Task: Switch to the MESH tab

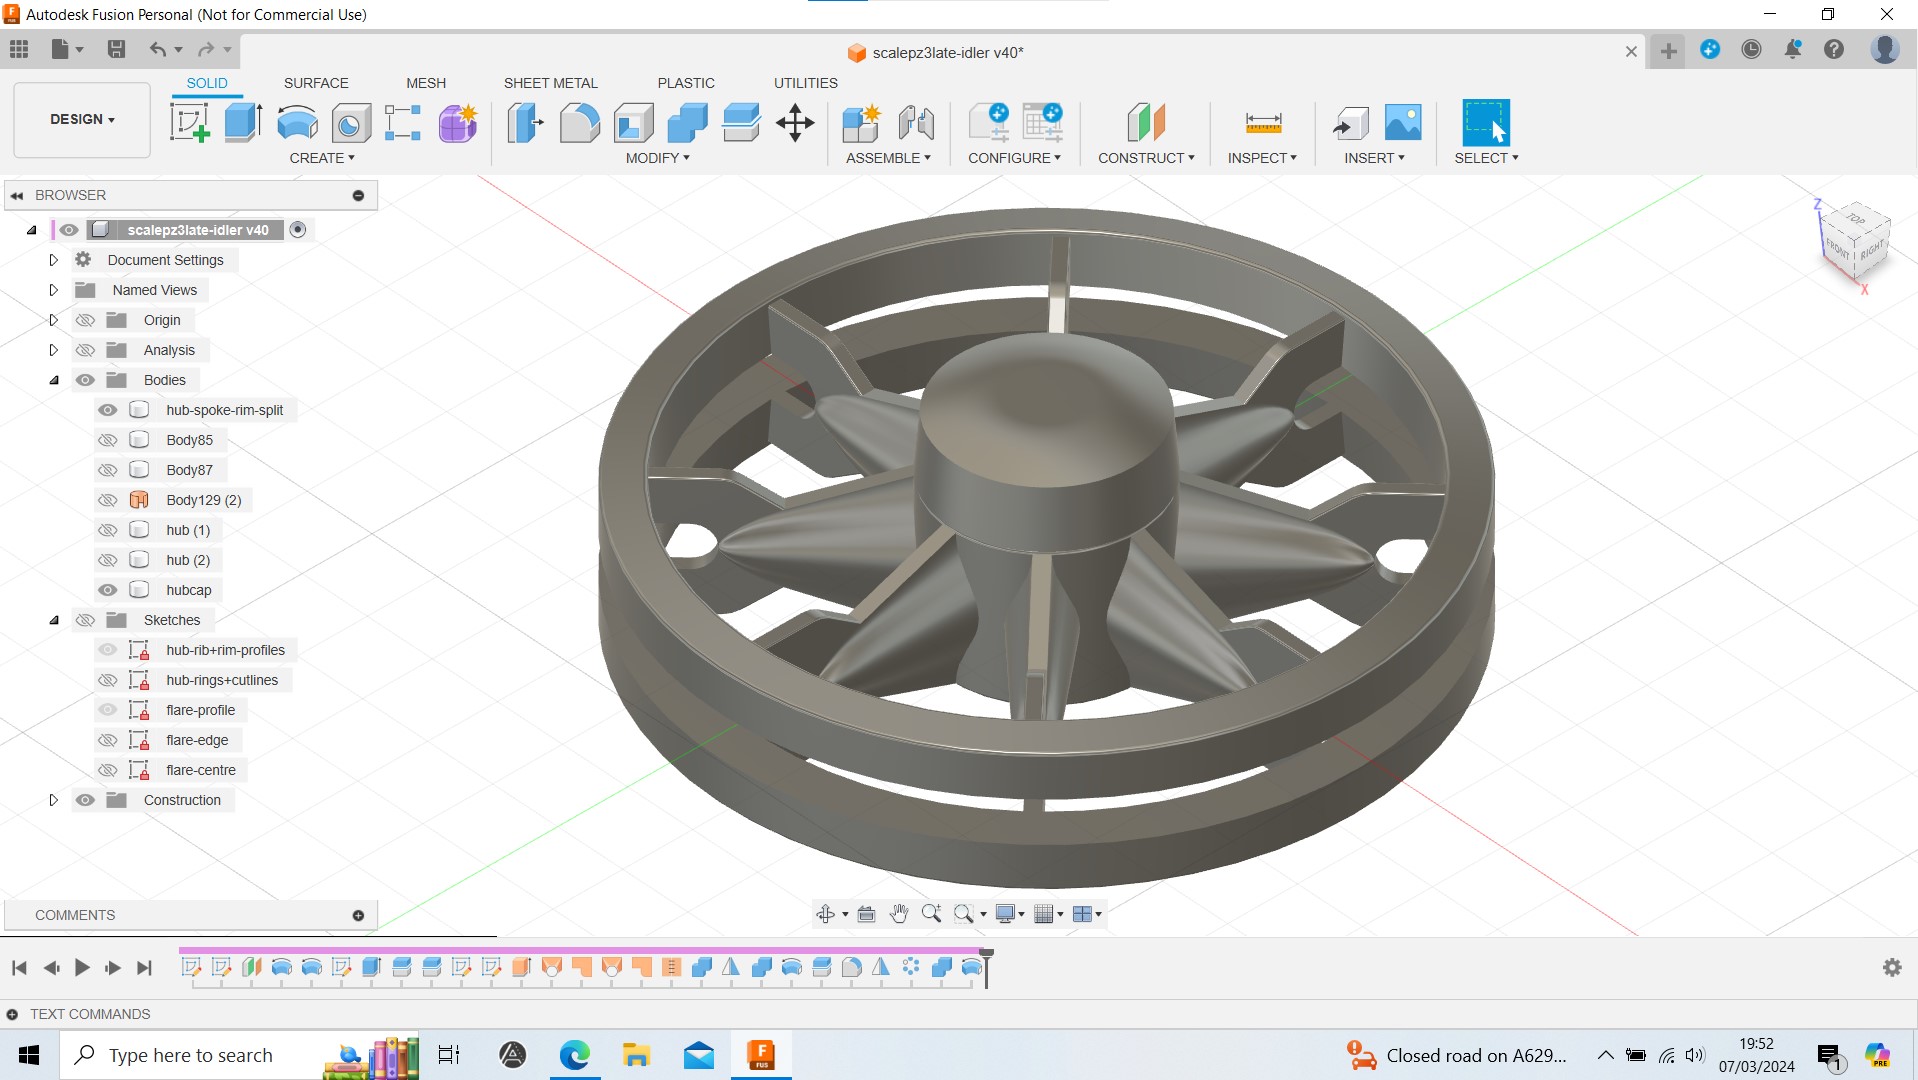Action: coord(426,83)
